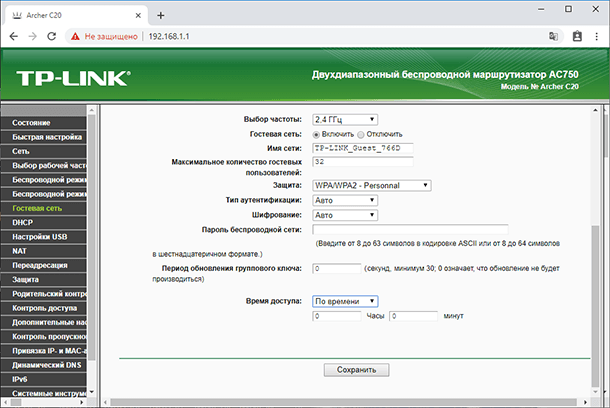Image resolution: width=610 pixels, height=408 pixels.
Task: Open DHCP menu item
Action: 44,222
